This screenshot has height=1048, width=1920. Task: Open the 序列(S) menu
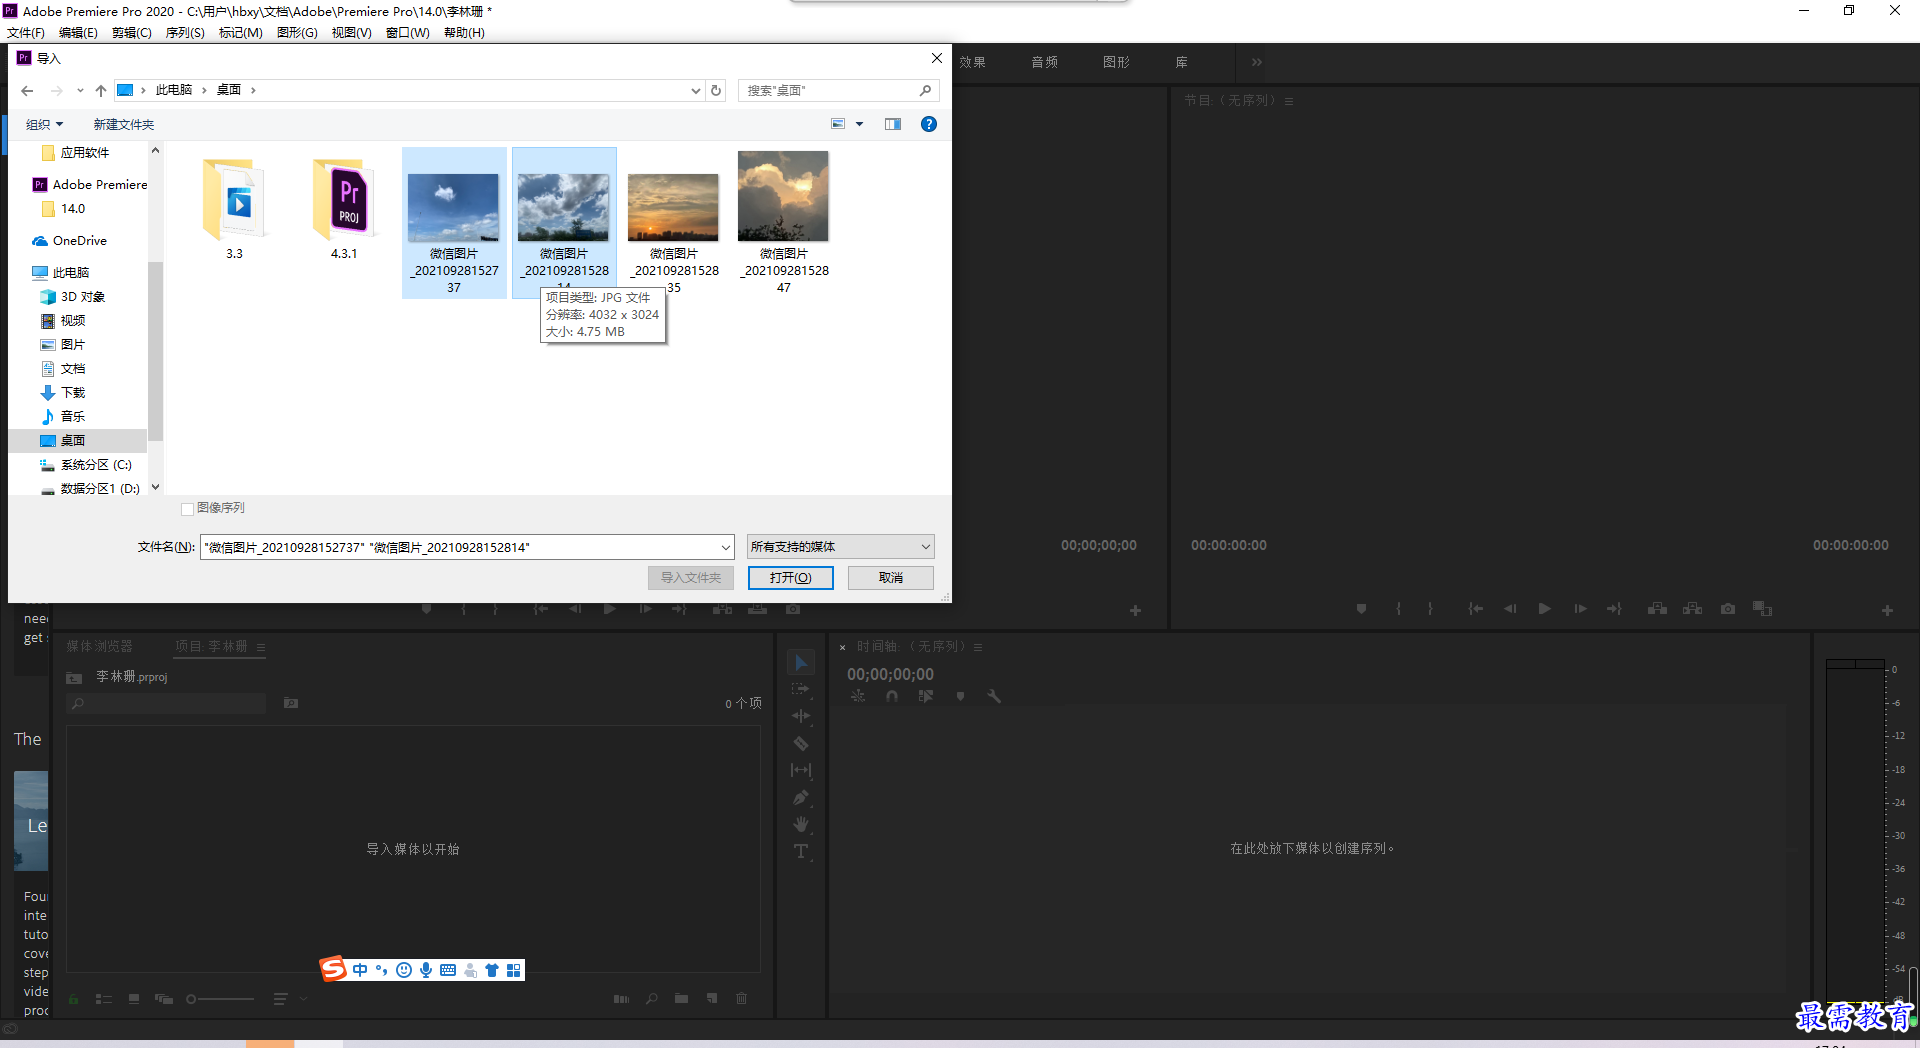tap(185, 33)
